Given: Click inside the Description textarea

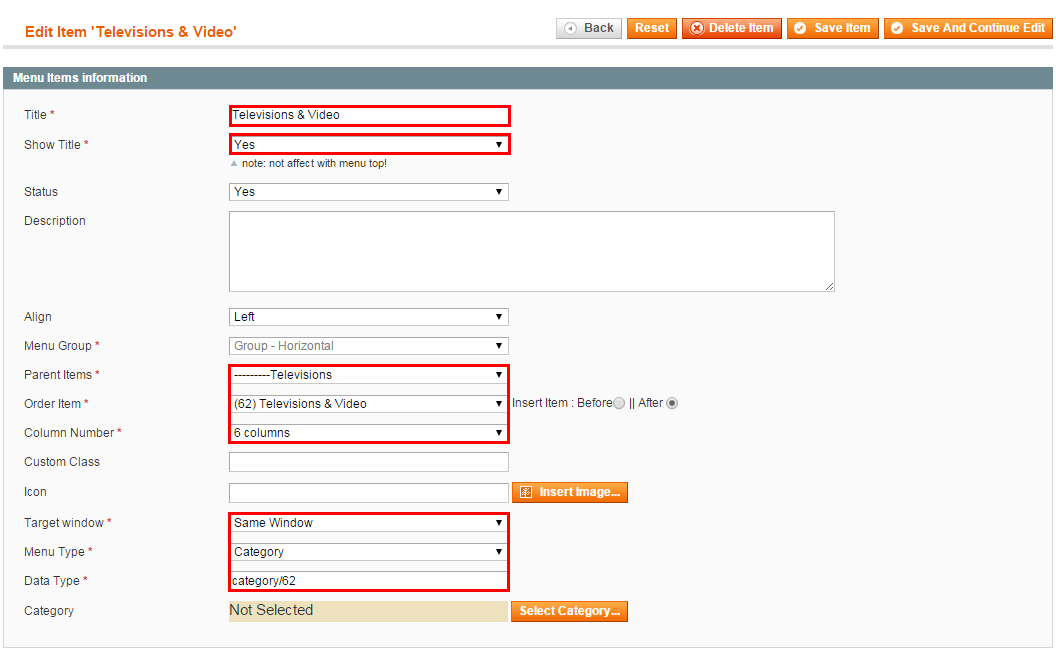Looking at the screenshot, I should tap(531, 251).
